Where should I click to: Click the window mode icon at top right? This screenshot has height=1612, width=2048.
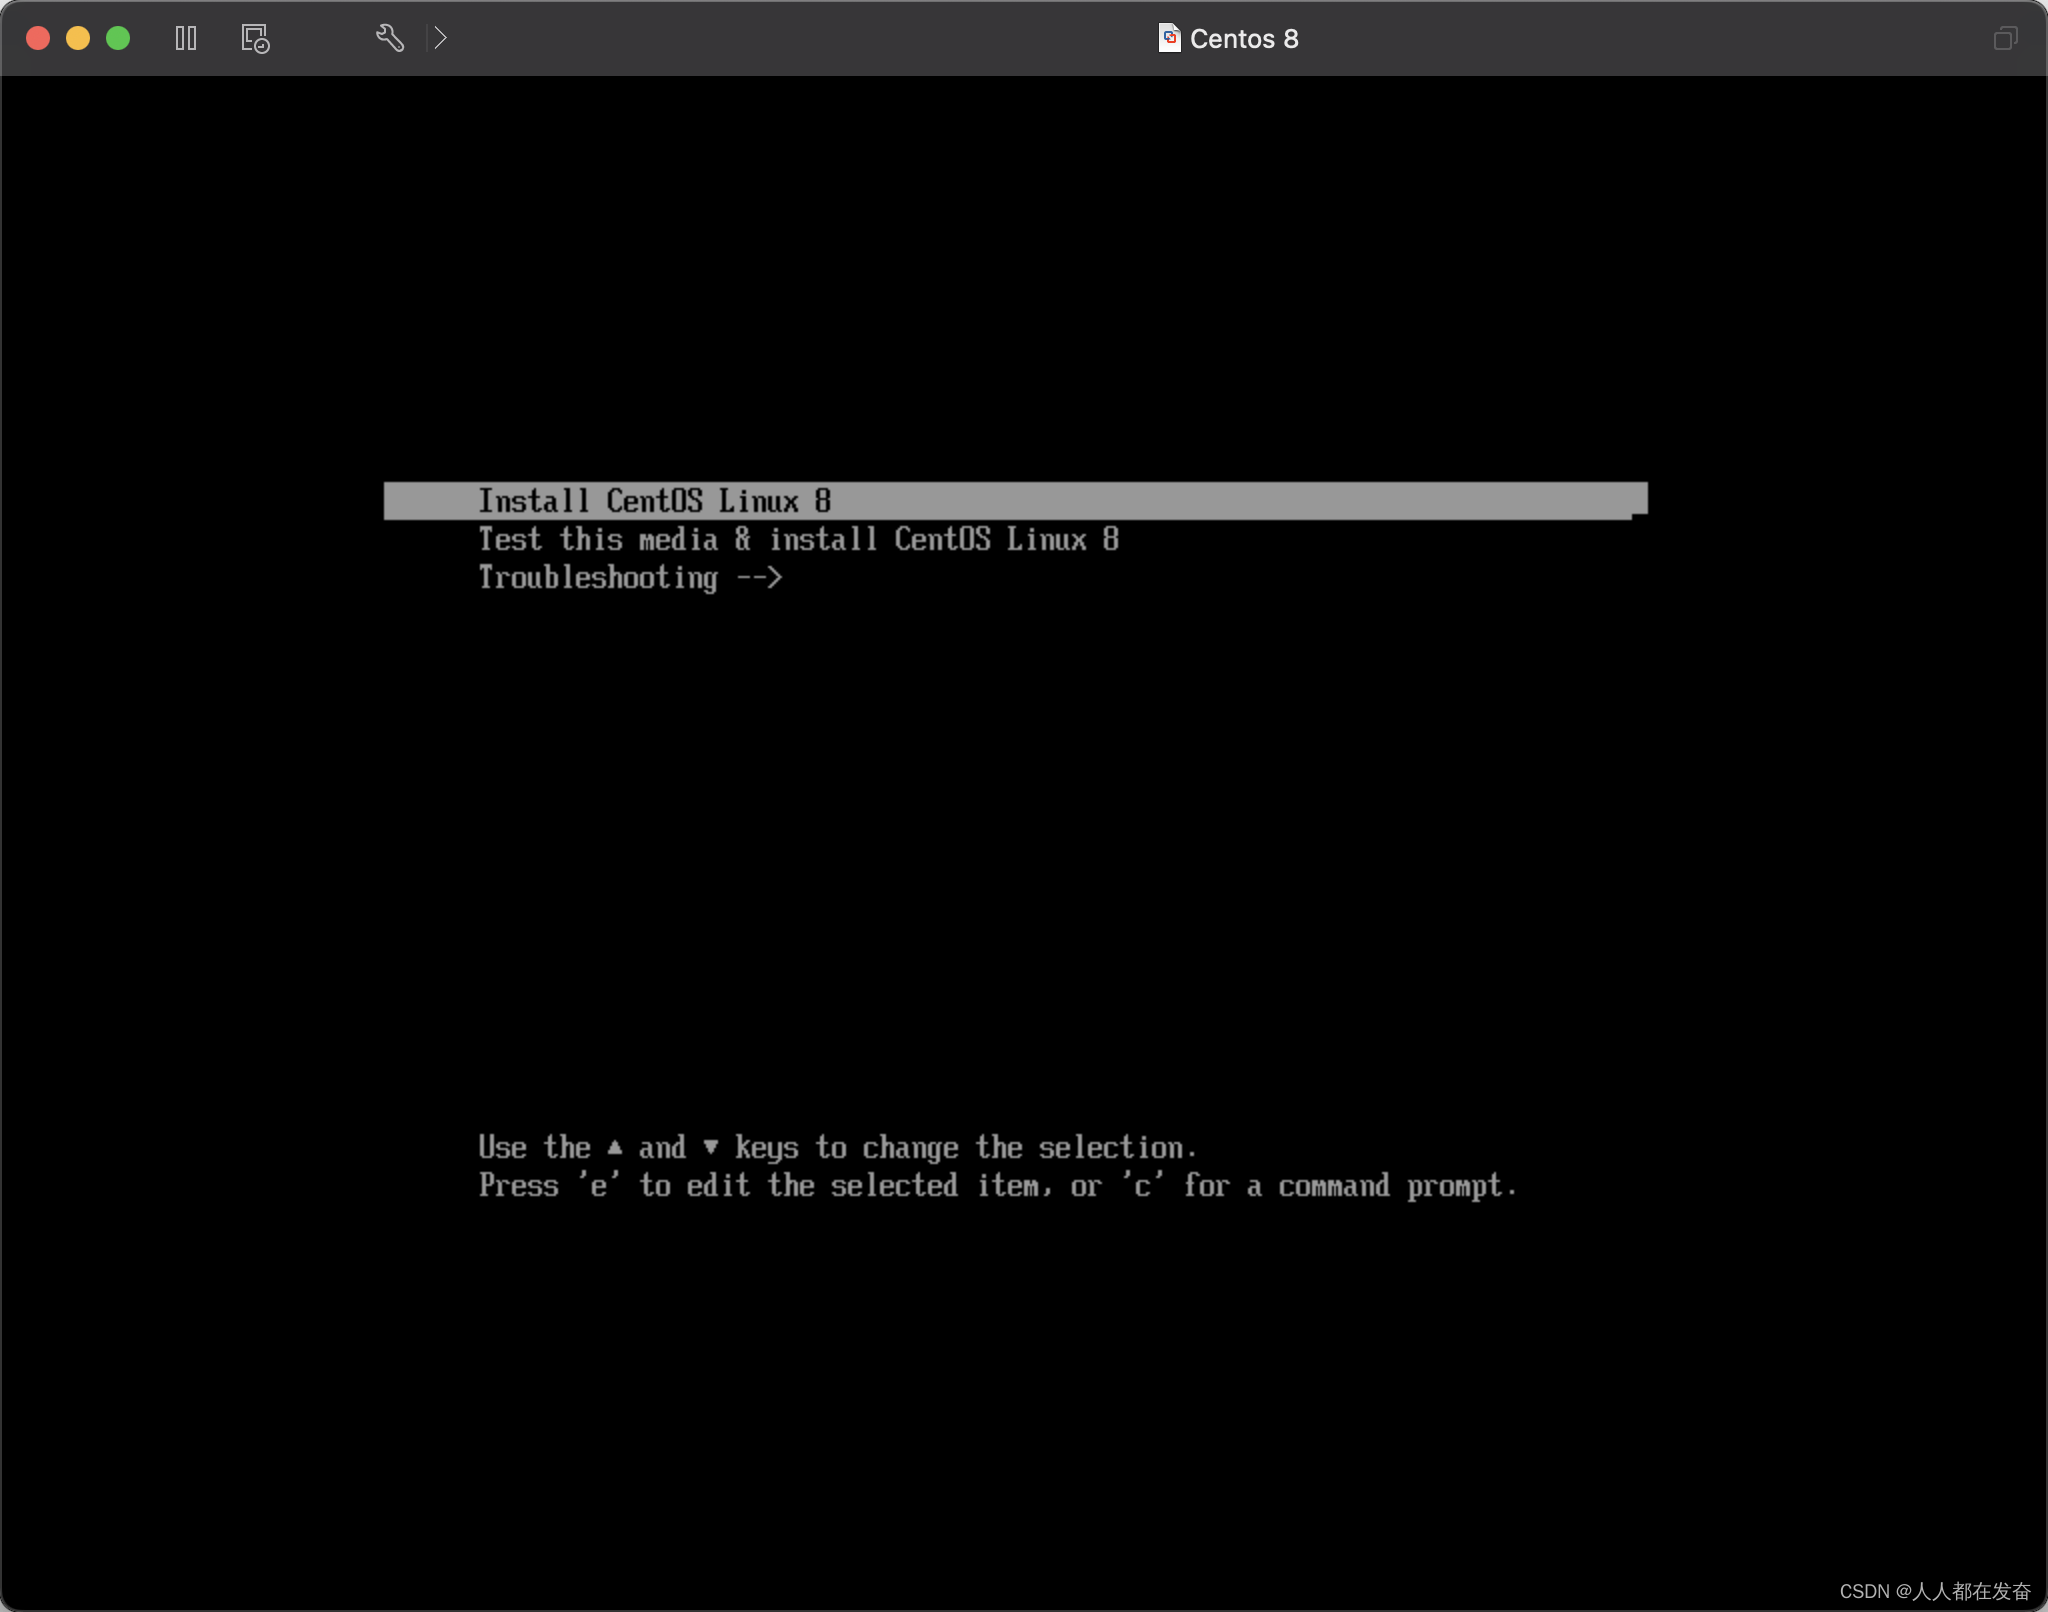pyautogui.click(x=2005, y=39)
